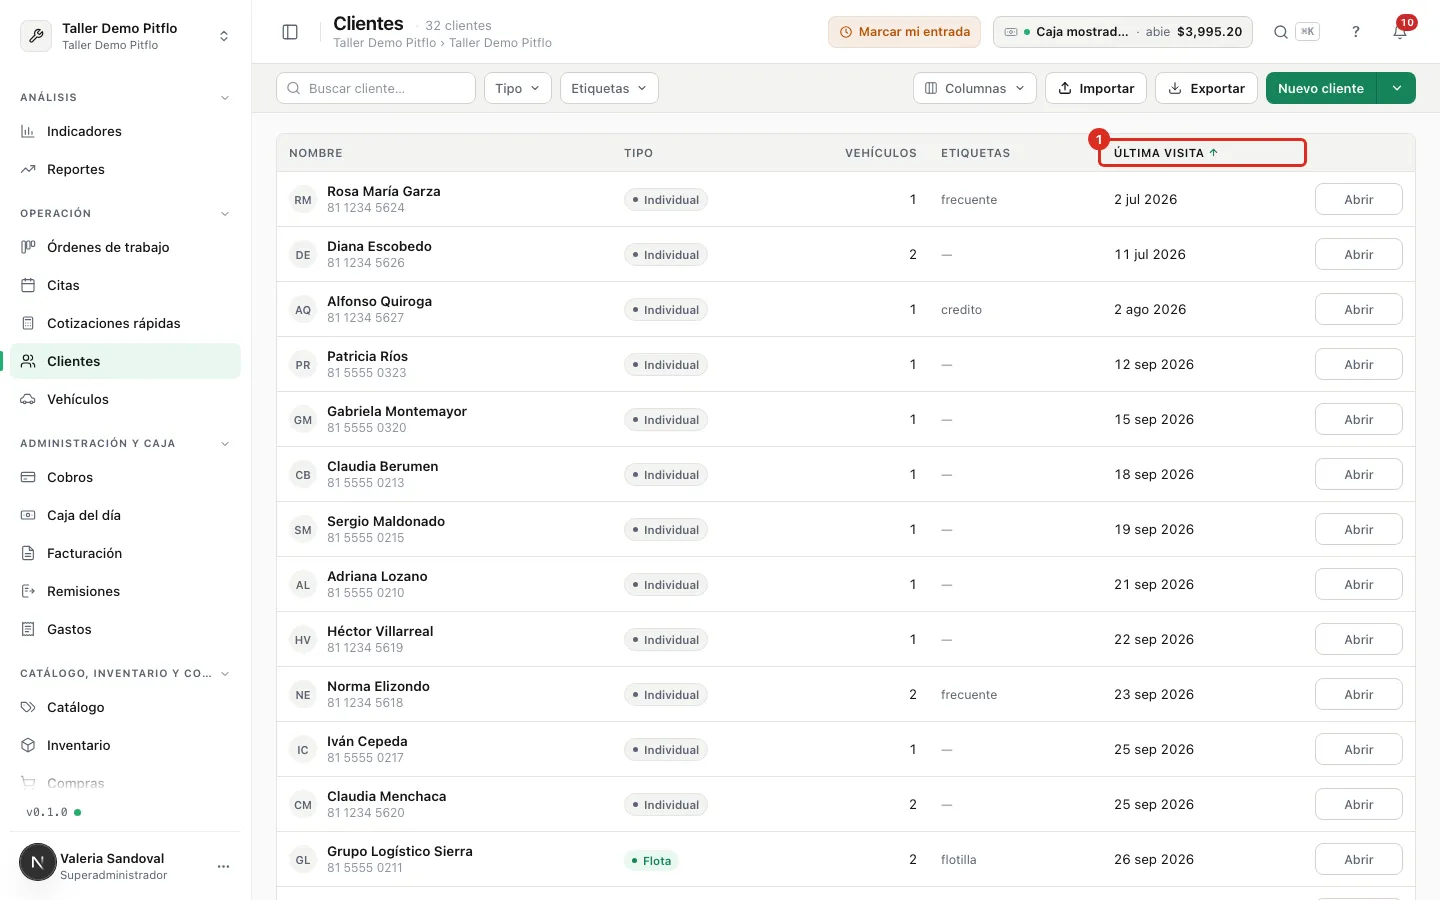Image resolution: width=1440 pixels, height=900 pixels.
Task: Open the search magnifier in top bar
Action: (1280, 32)
